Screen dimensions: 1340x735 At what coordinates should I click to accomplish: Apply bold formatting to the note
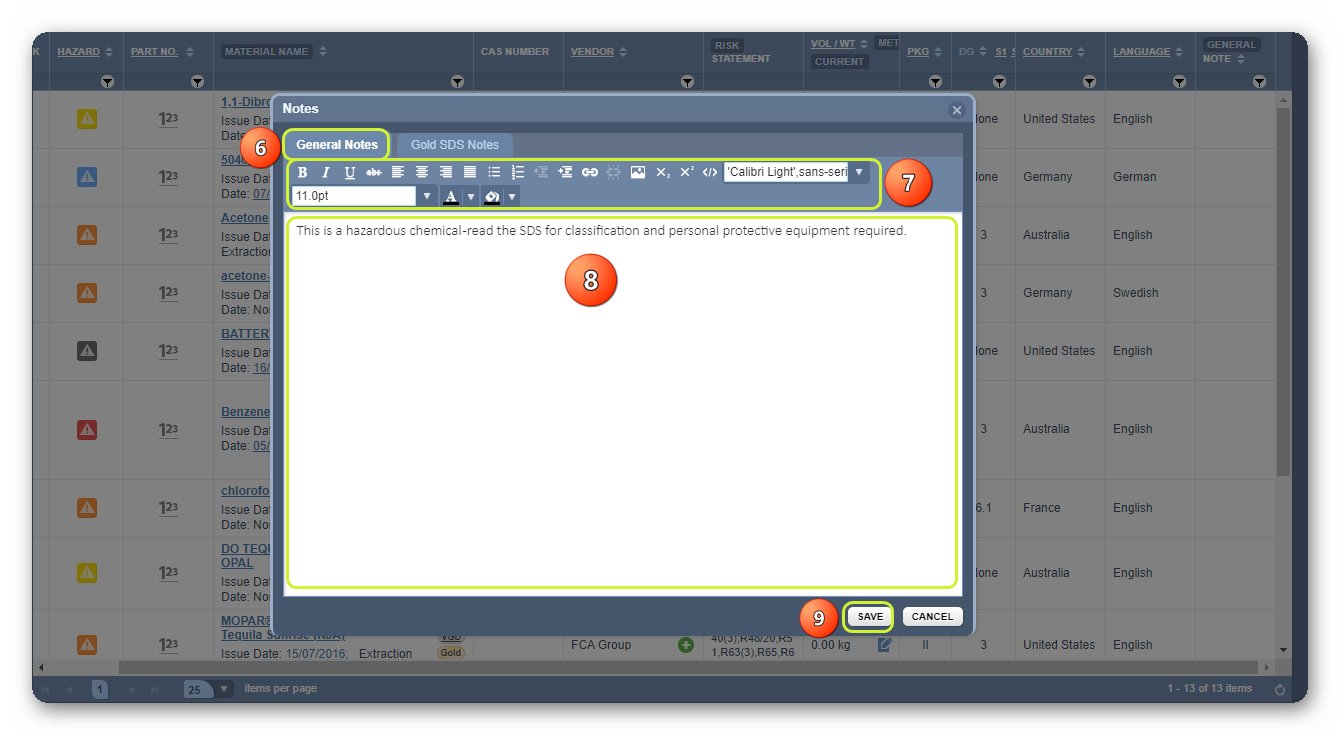302,171
